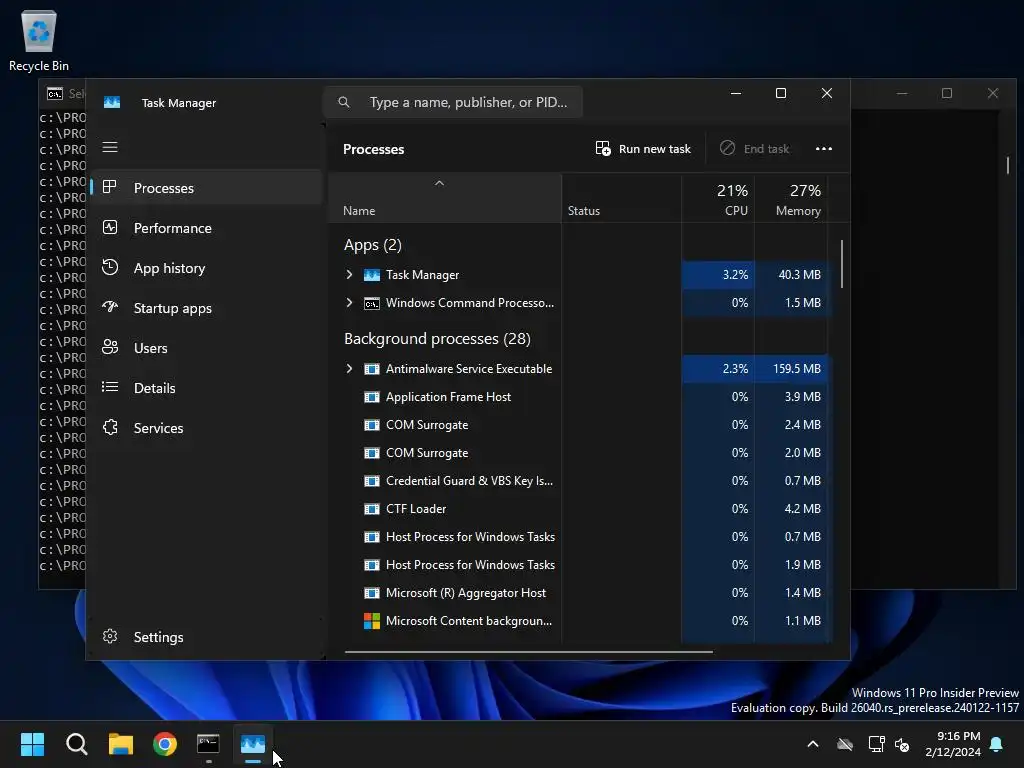
Task: Sort processes by Memory column
Action: click(791, 199)
